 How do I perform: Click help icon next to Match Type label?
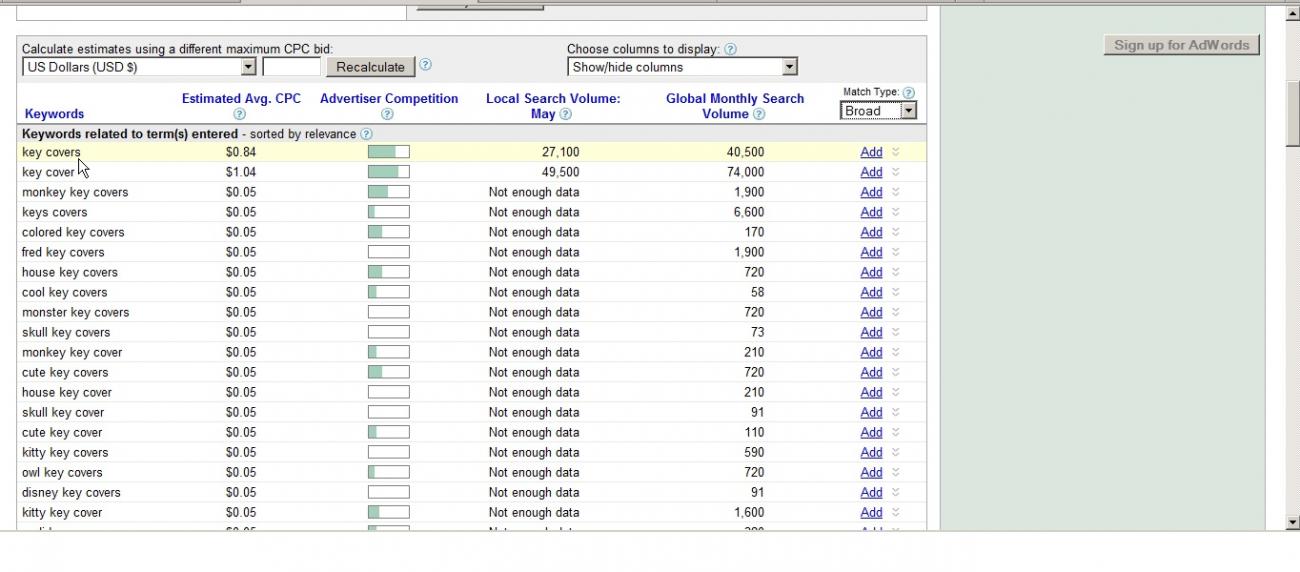coord(908,93)
